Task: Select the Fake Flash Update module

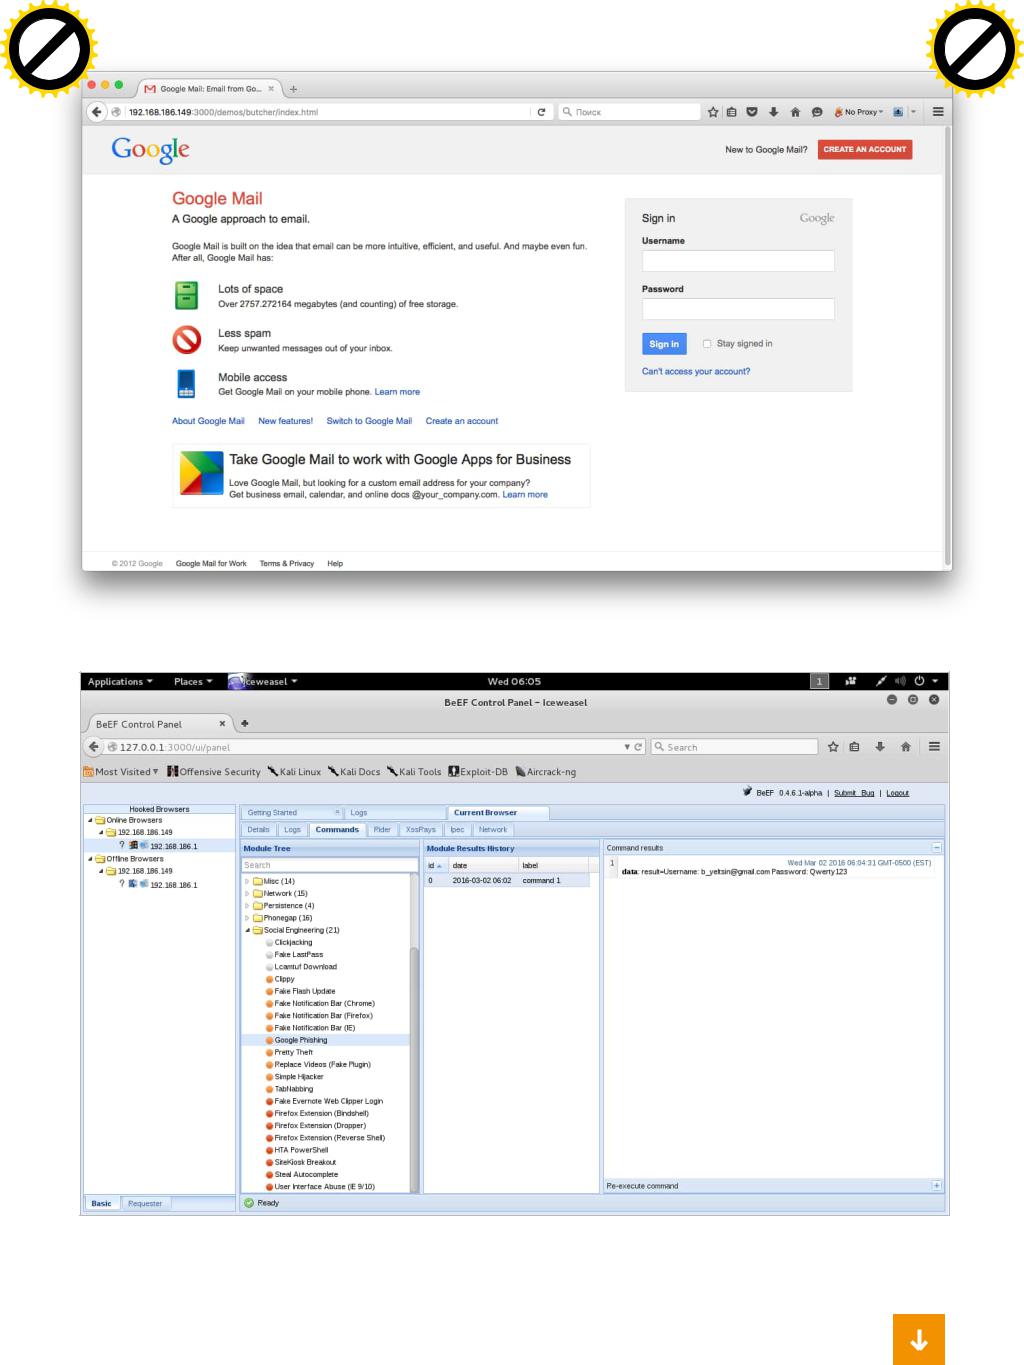Action: coord(304,991)
